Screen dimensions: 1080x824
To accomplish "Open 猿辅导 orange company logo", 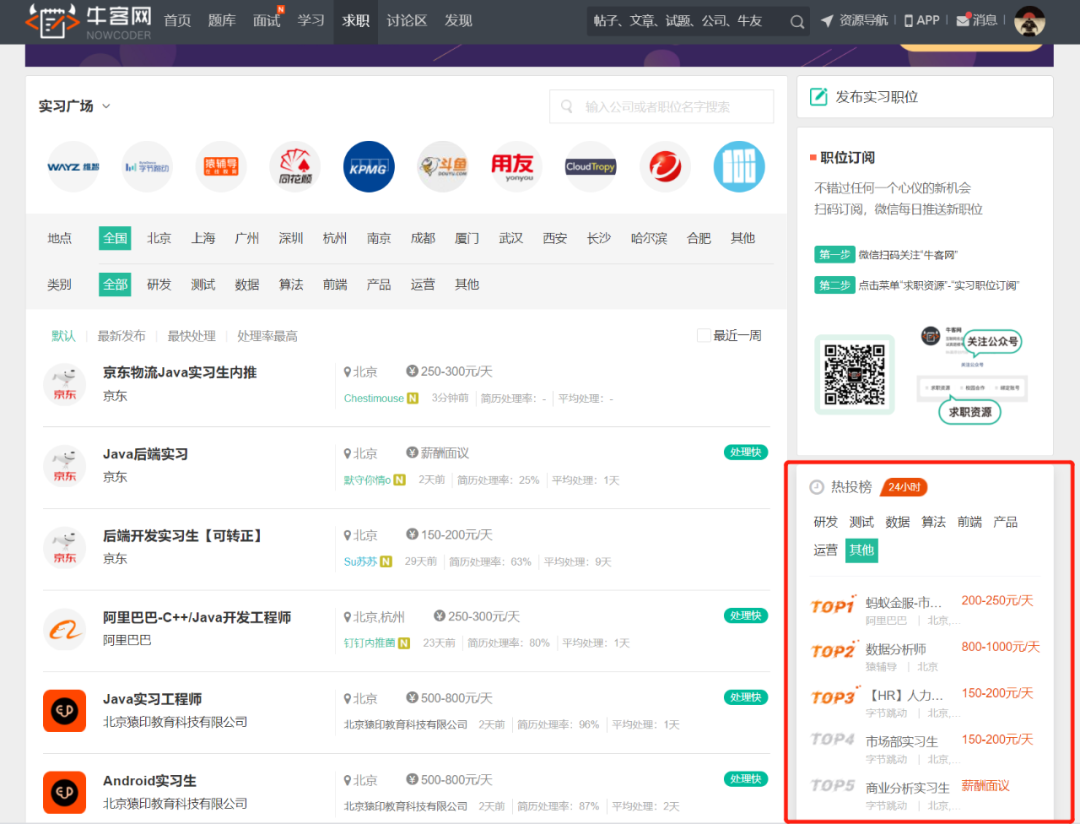I will click(x=221, y=167).
